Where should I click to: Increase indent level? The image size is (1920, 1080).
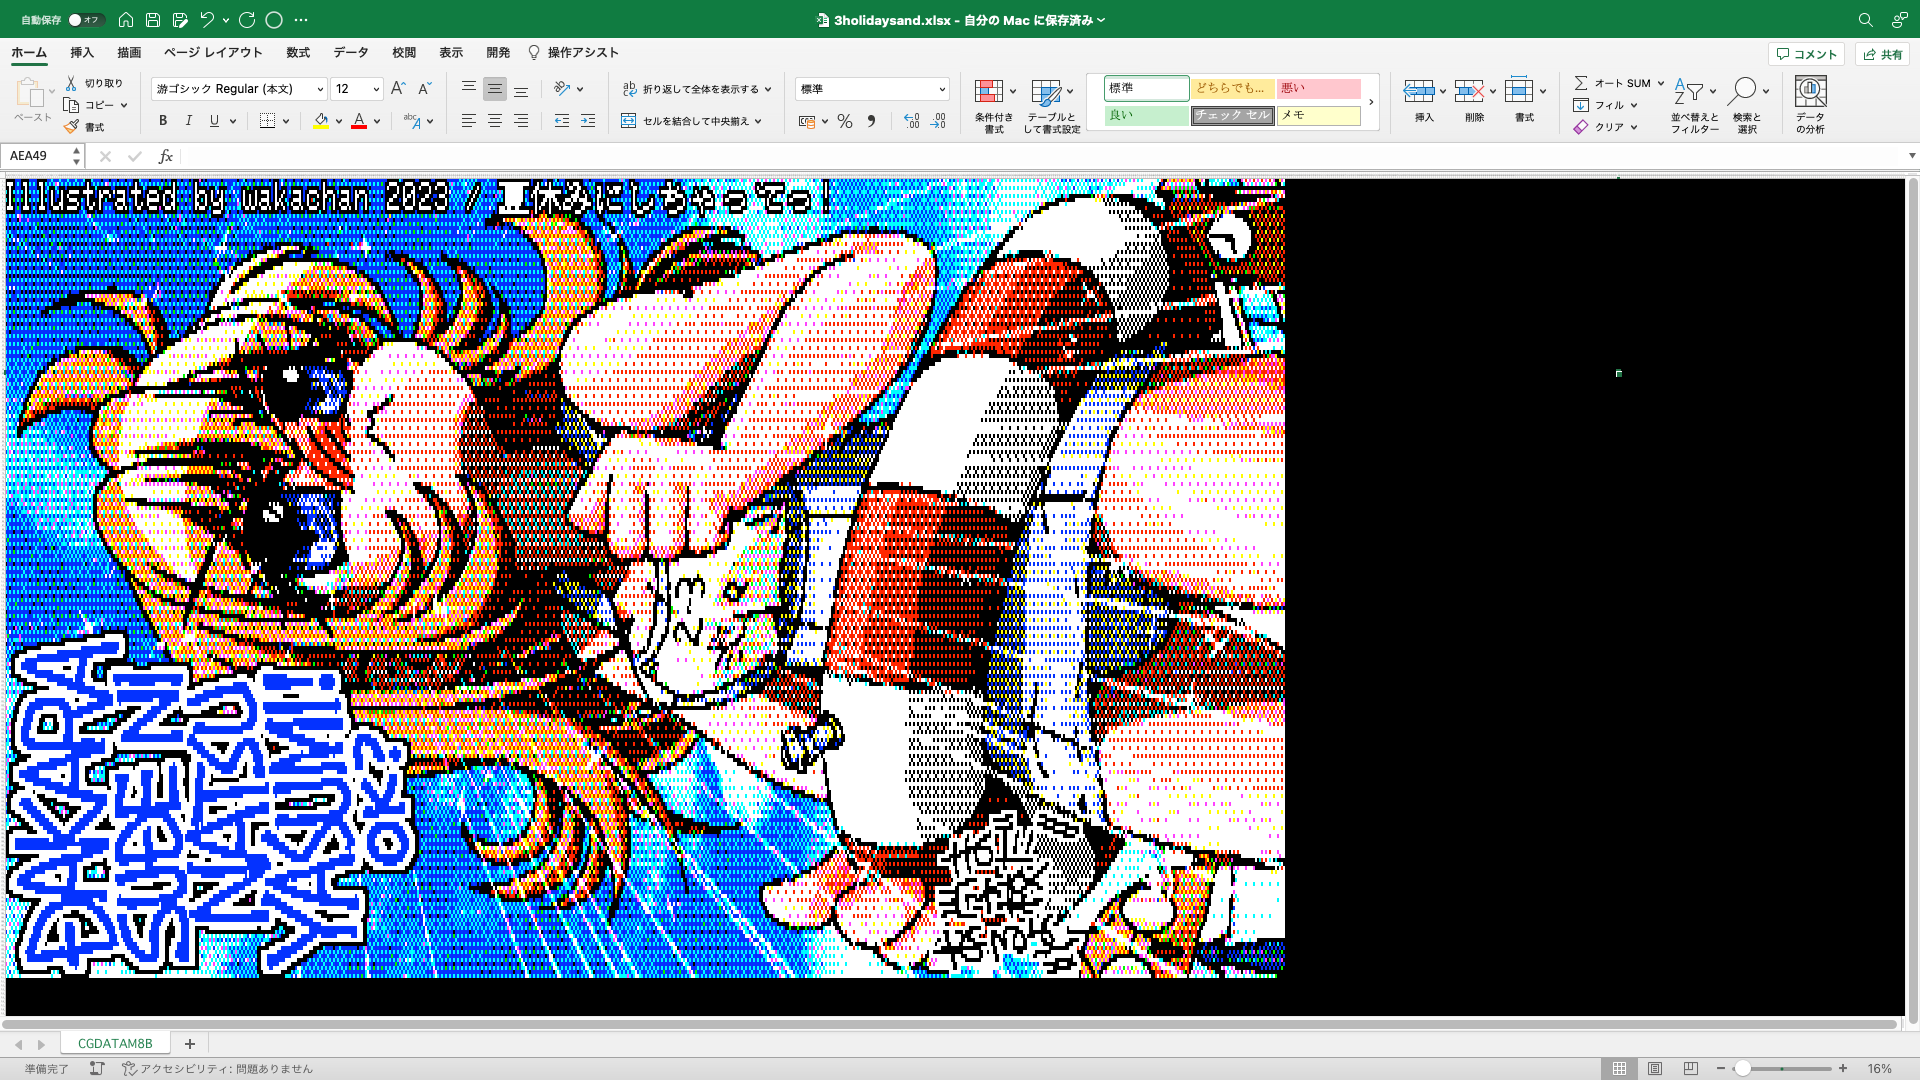(x=588, y=121)
